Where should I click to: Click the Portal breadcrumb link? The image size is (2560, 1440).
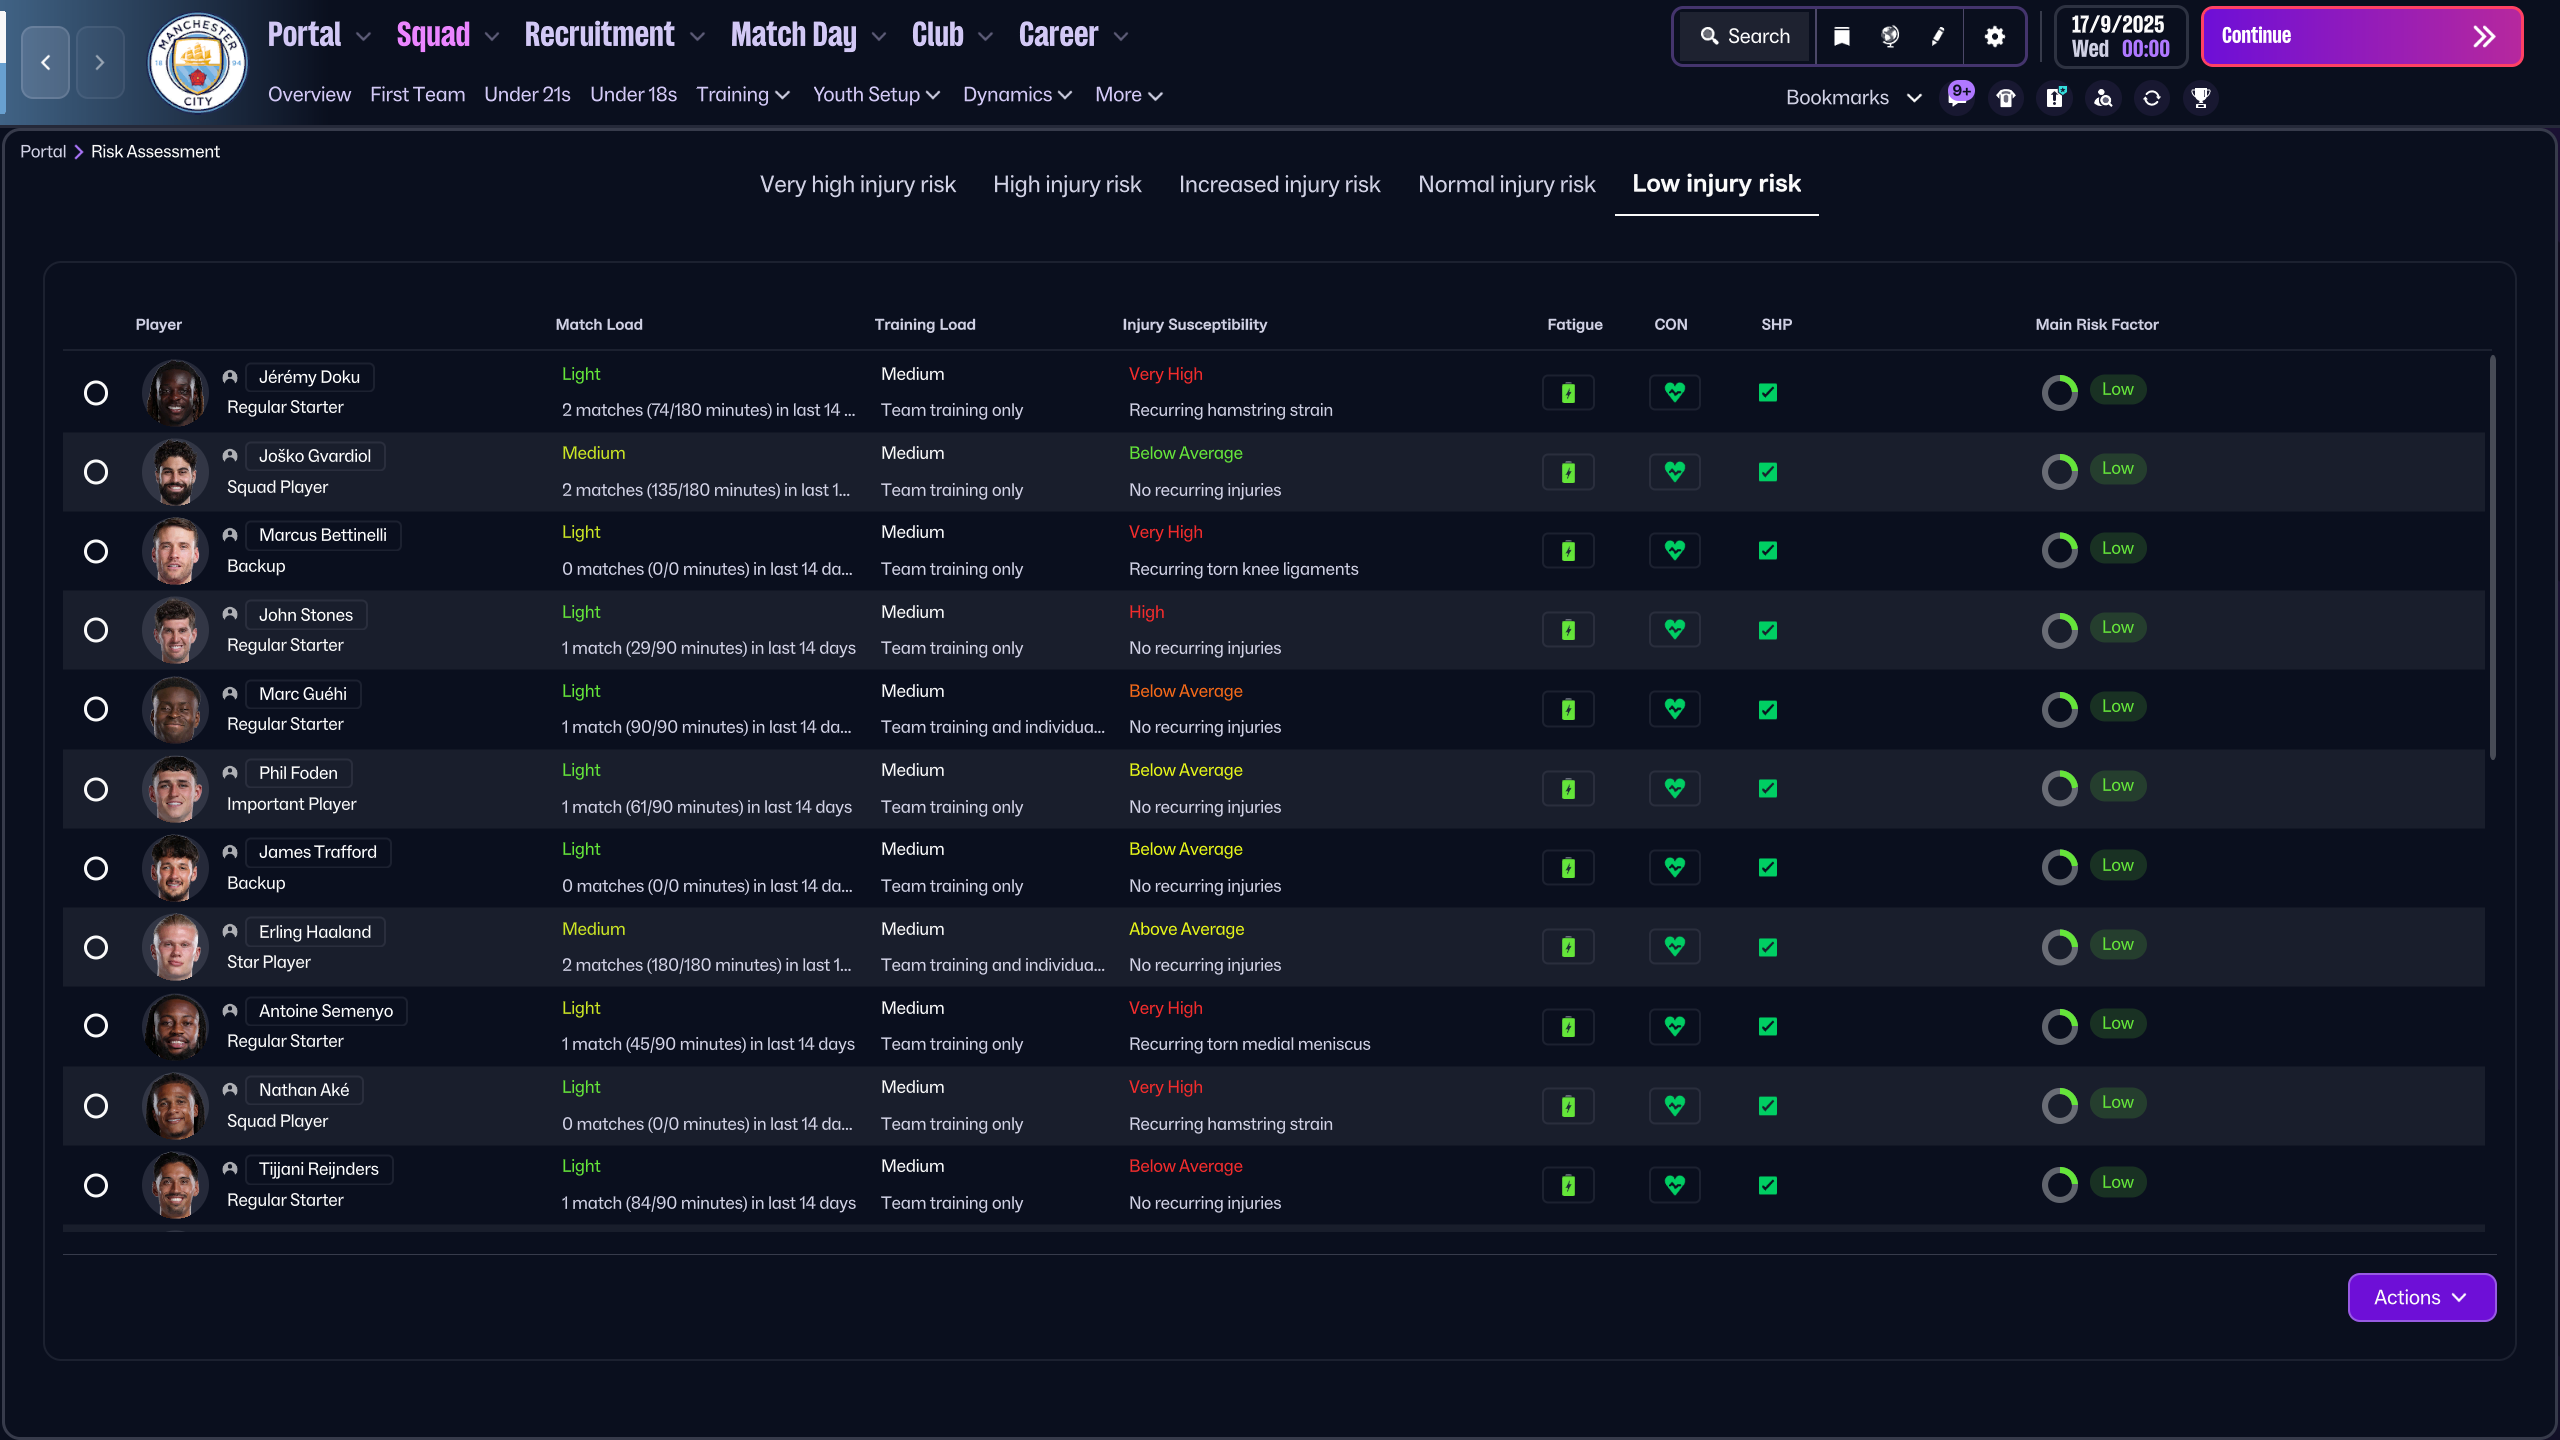tap(43, 151)
